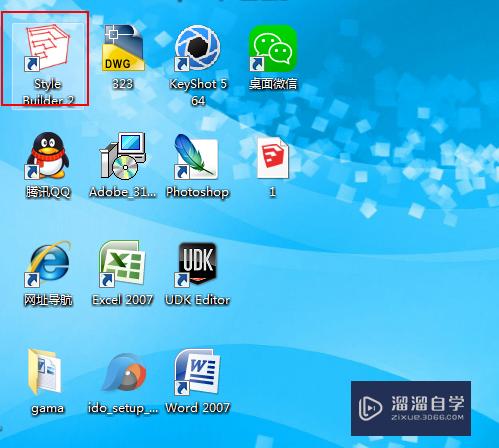Click the 'Style Builder 2' label text
This screenshot has height=448, width=499.
coord(48,92)
